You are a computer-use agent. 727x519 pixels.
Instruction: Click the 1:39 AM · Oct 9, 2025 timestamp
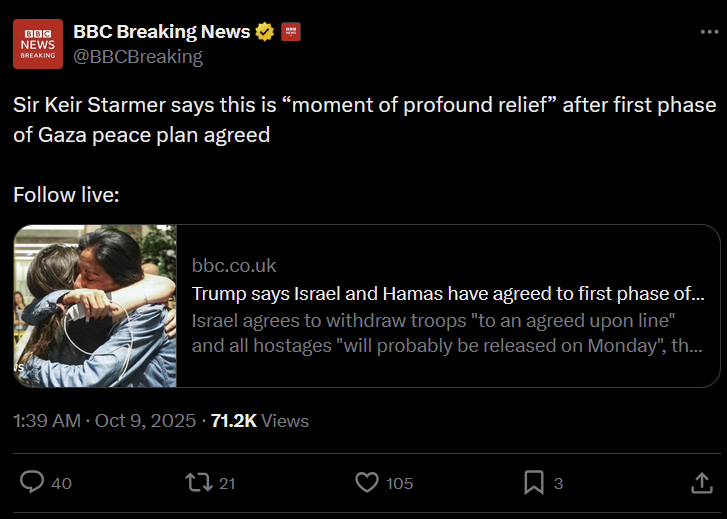click(x=103, y=421)
